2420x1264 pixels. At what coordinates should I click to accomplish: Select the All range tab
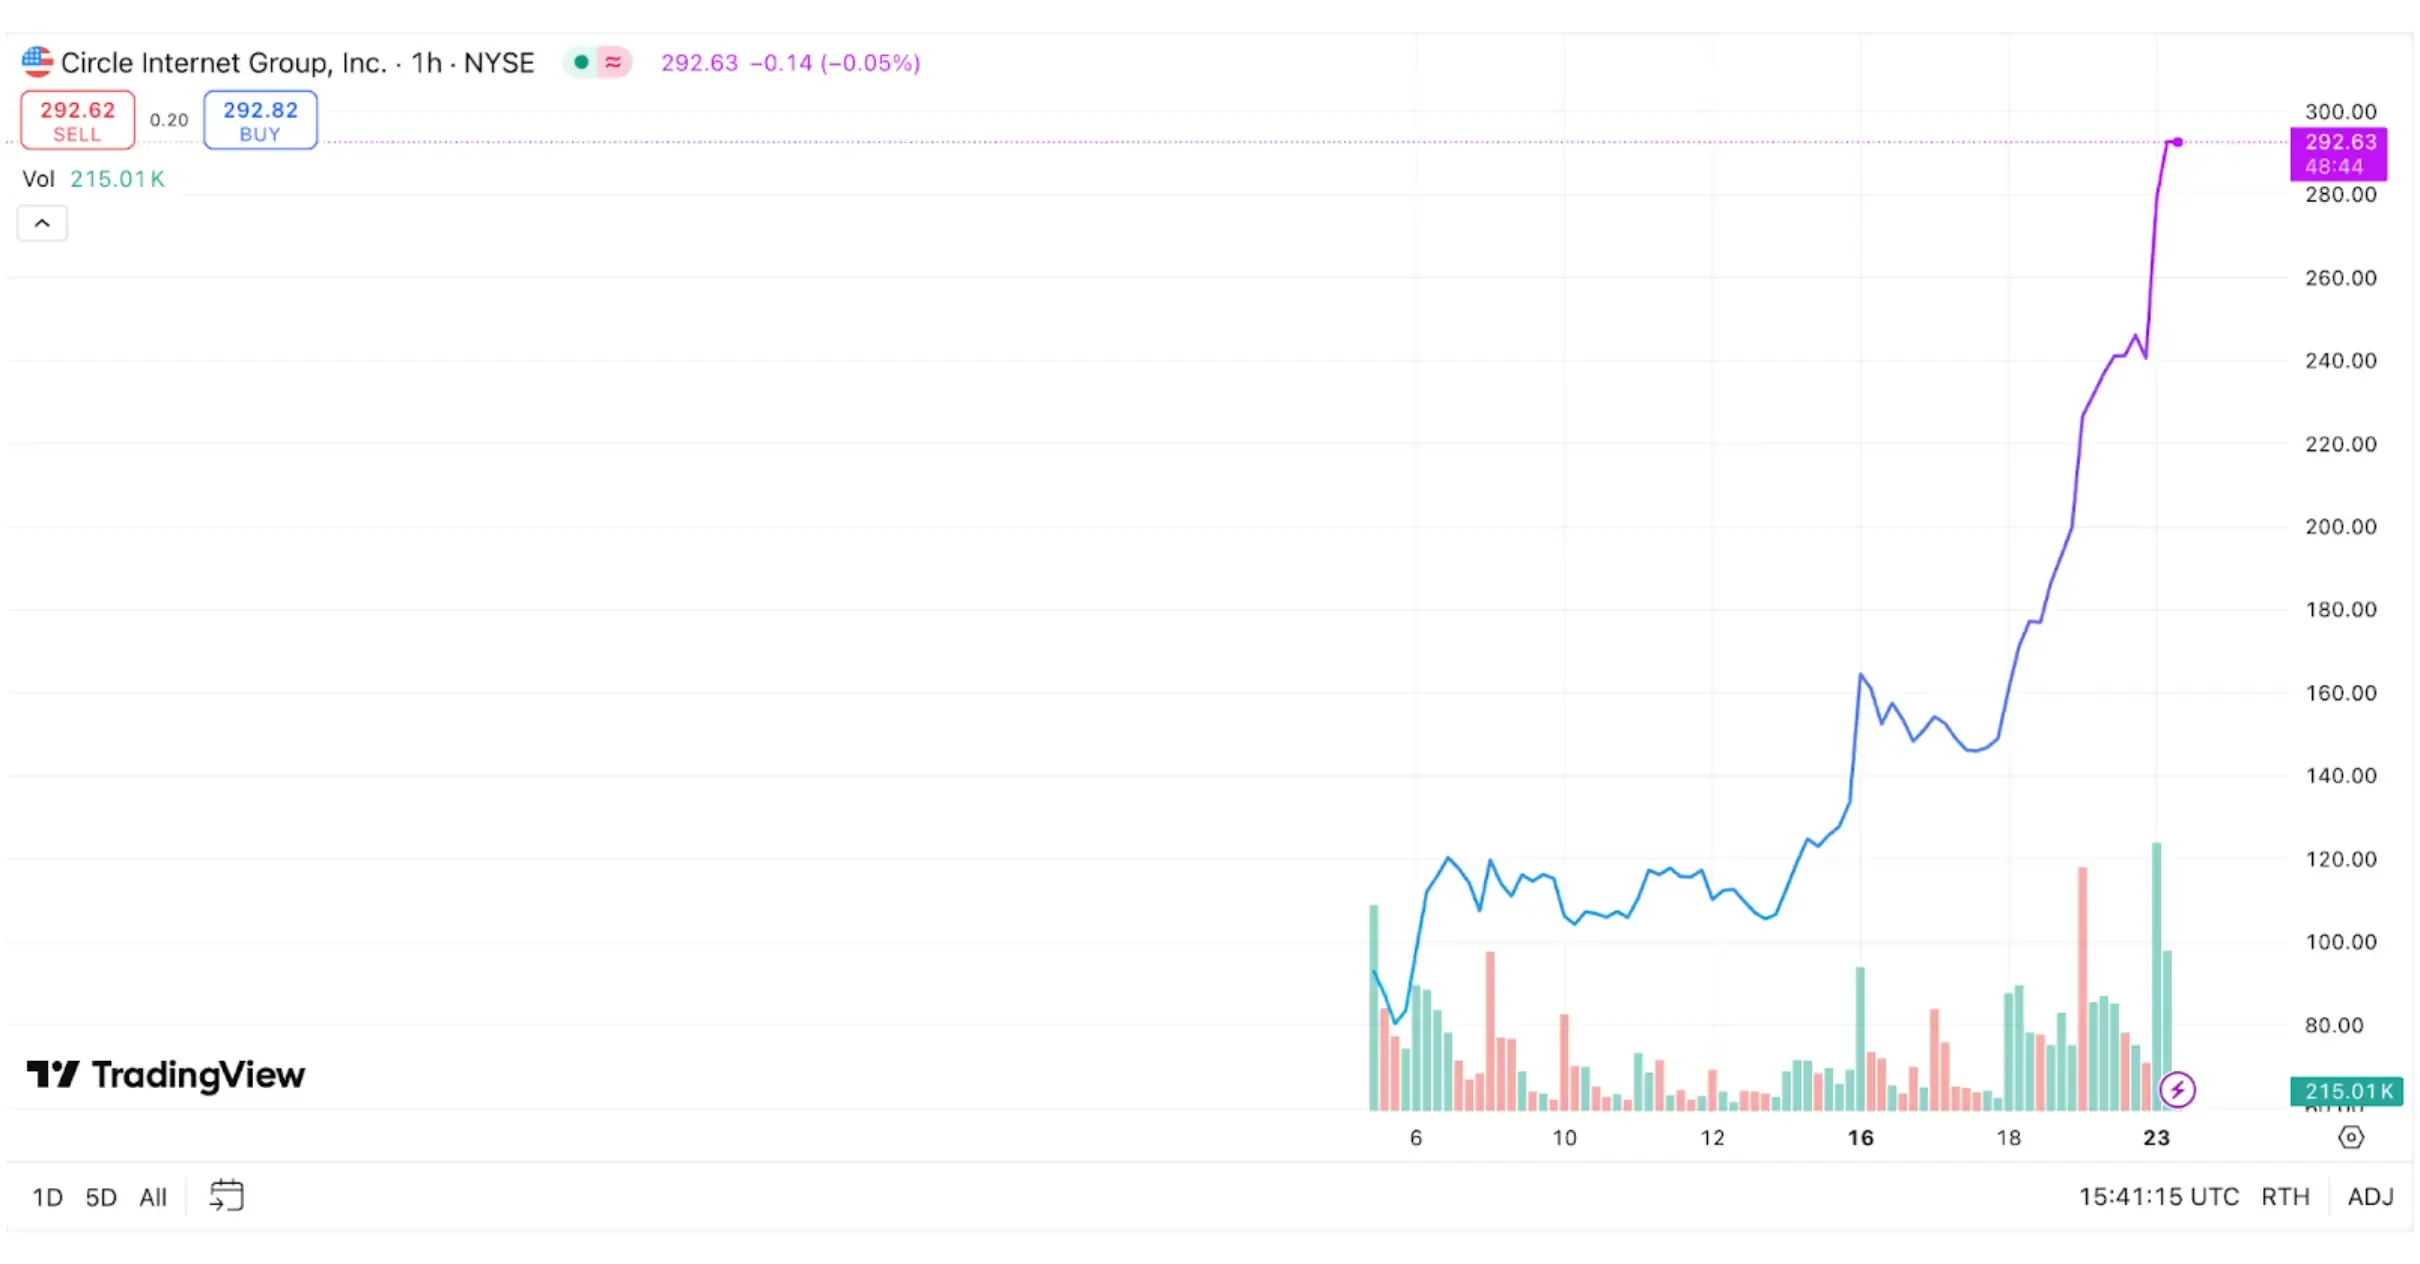pos(152,1196)
